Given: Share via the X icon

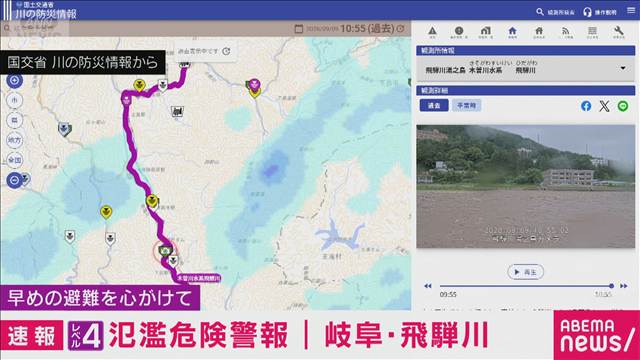Looking at the screenshot, I should 604,106.
